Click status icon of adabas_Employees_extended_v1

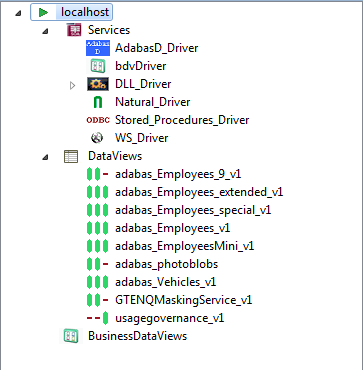point(97,192)
